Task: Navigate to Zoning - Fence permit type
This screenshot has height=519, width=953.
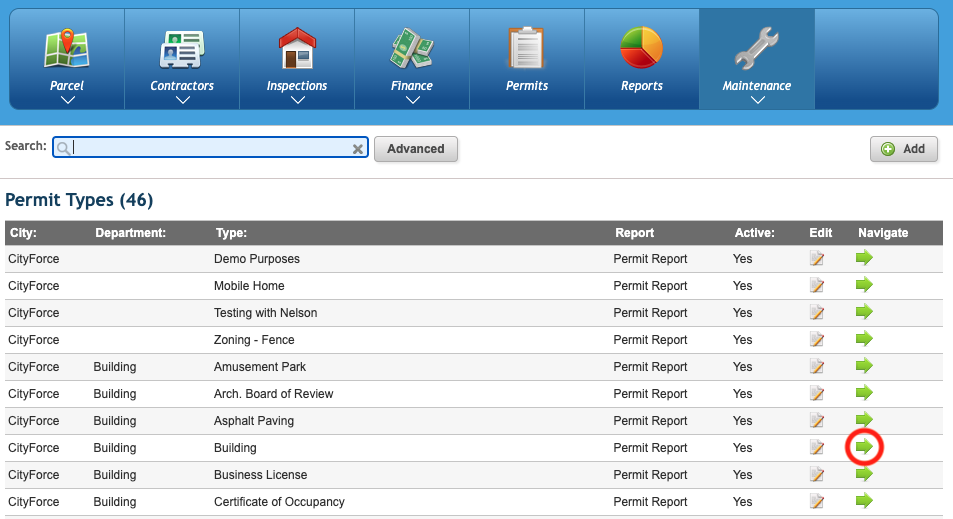Action: (x=864, y=339)
